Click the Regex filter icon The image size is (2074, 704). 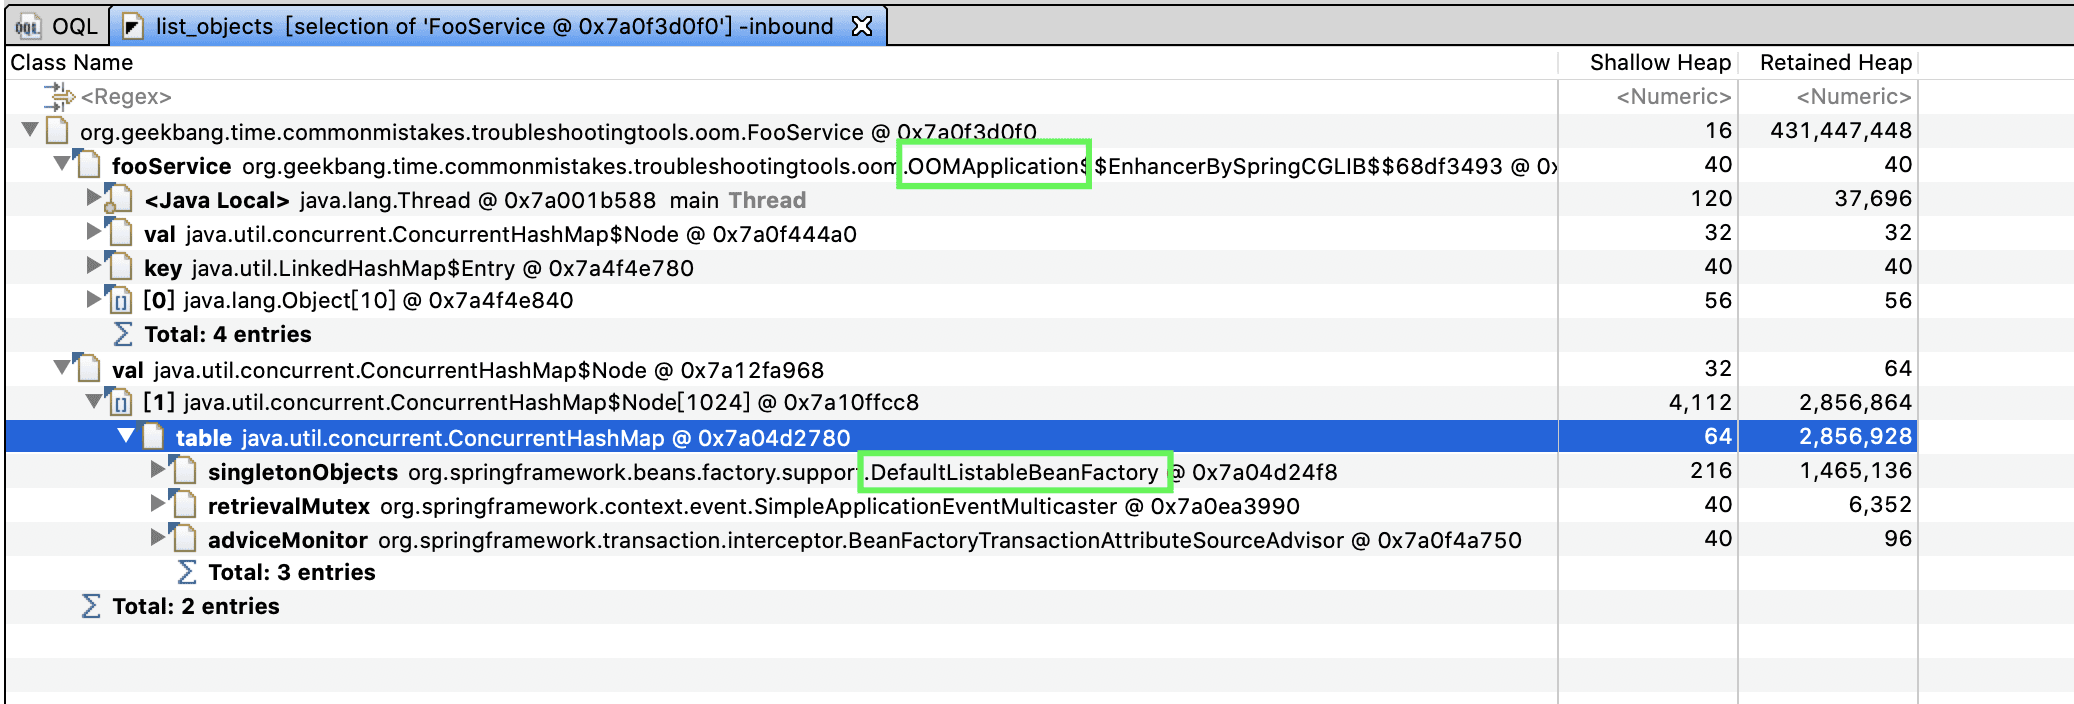(x=58, y=97)
